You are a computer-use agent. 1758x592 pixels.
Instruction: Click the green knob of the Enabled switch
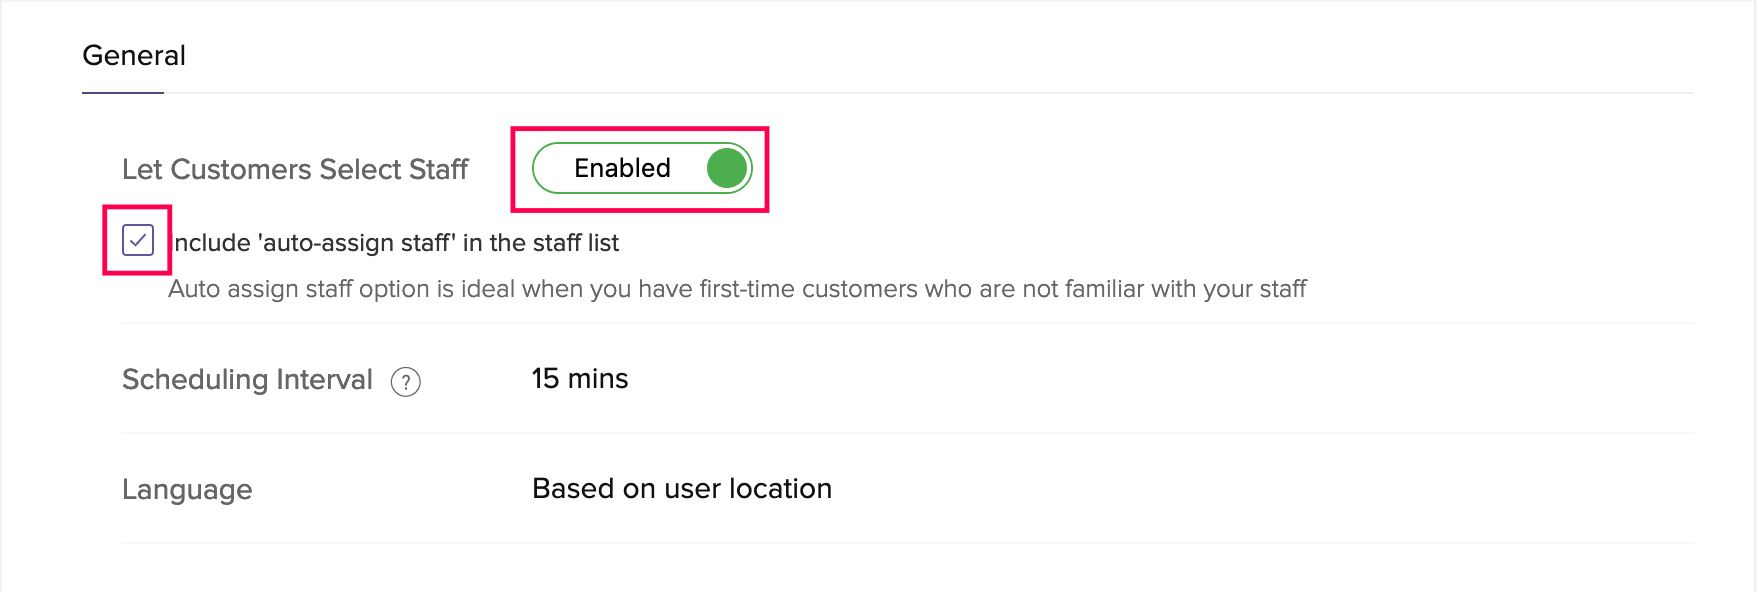coord(727,168)
